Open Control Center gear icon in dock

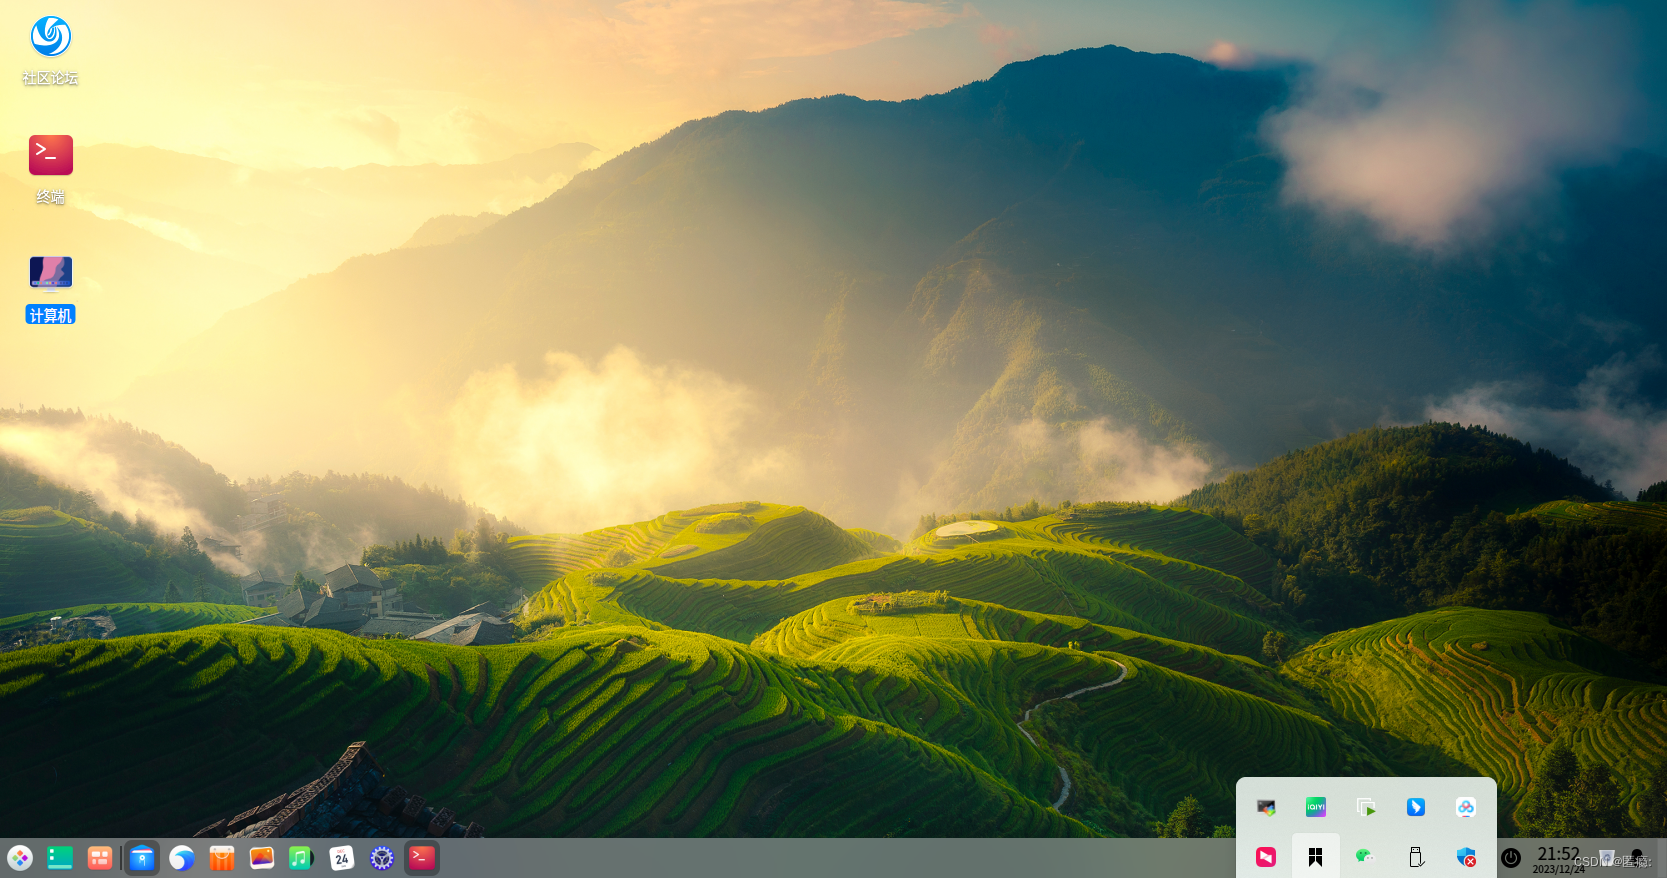[382, 858]
